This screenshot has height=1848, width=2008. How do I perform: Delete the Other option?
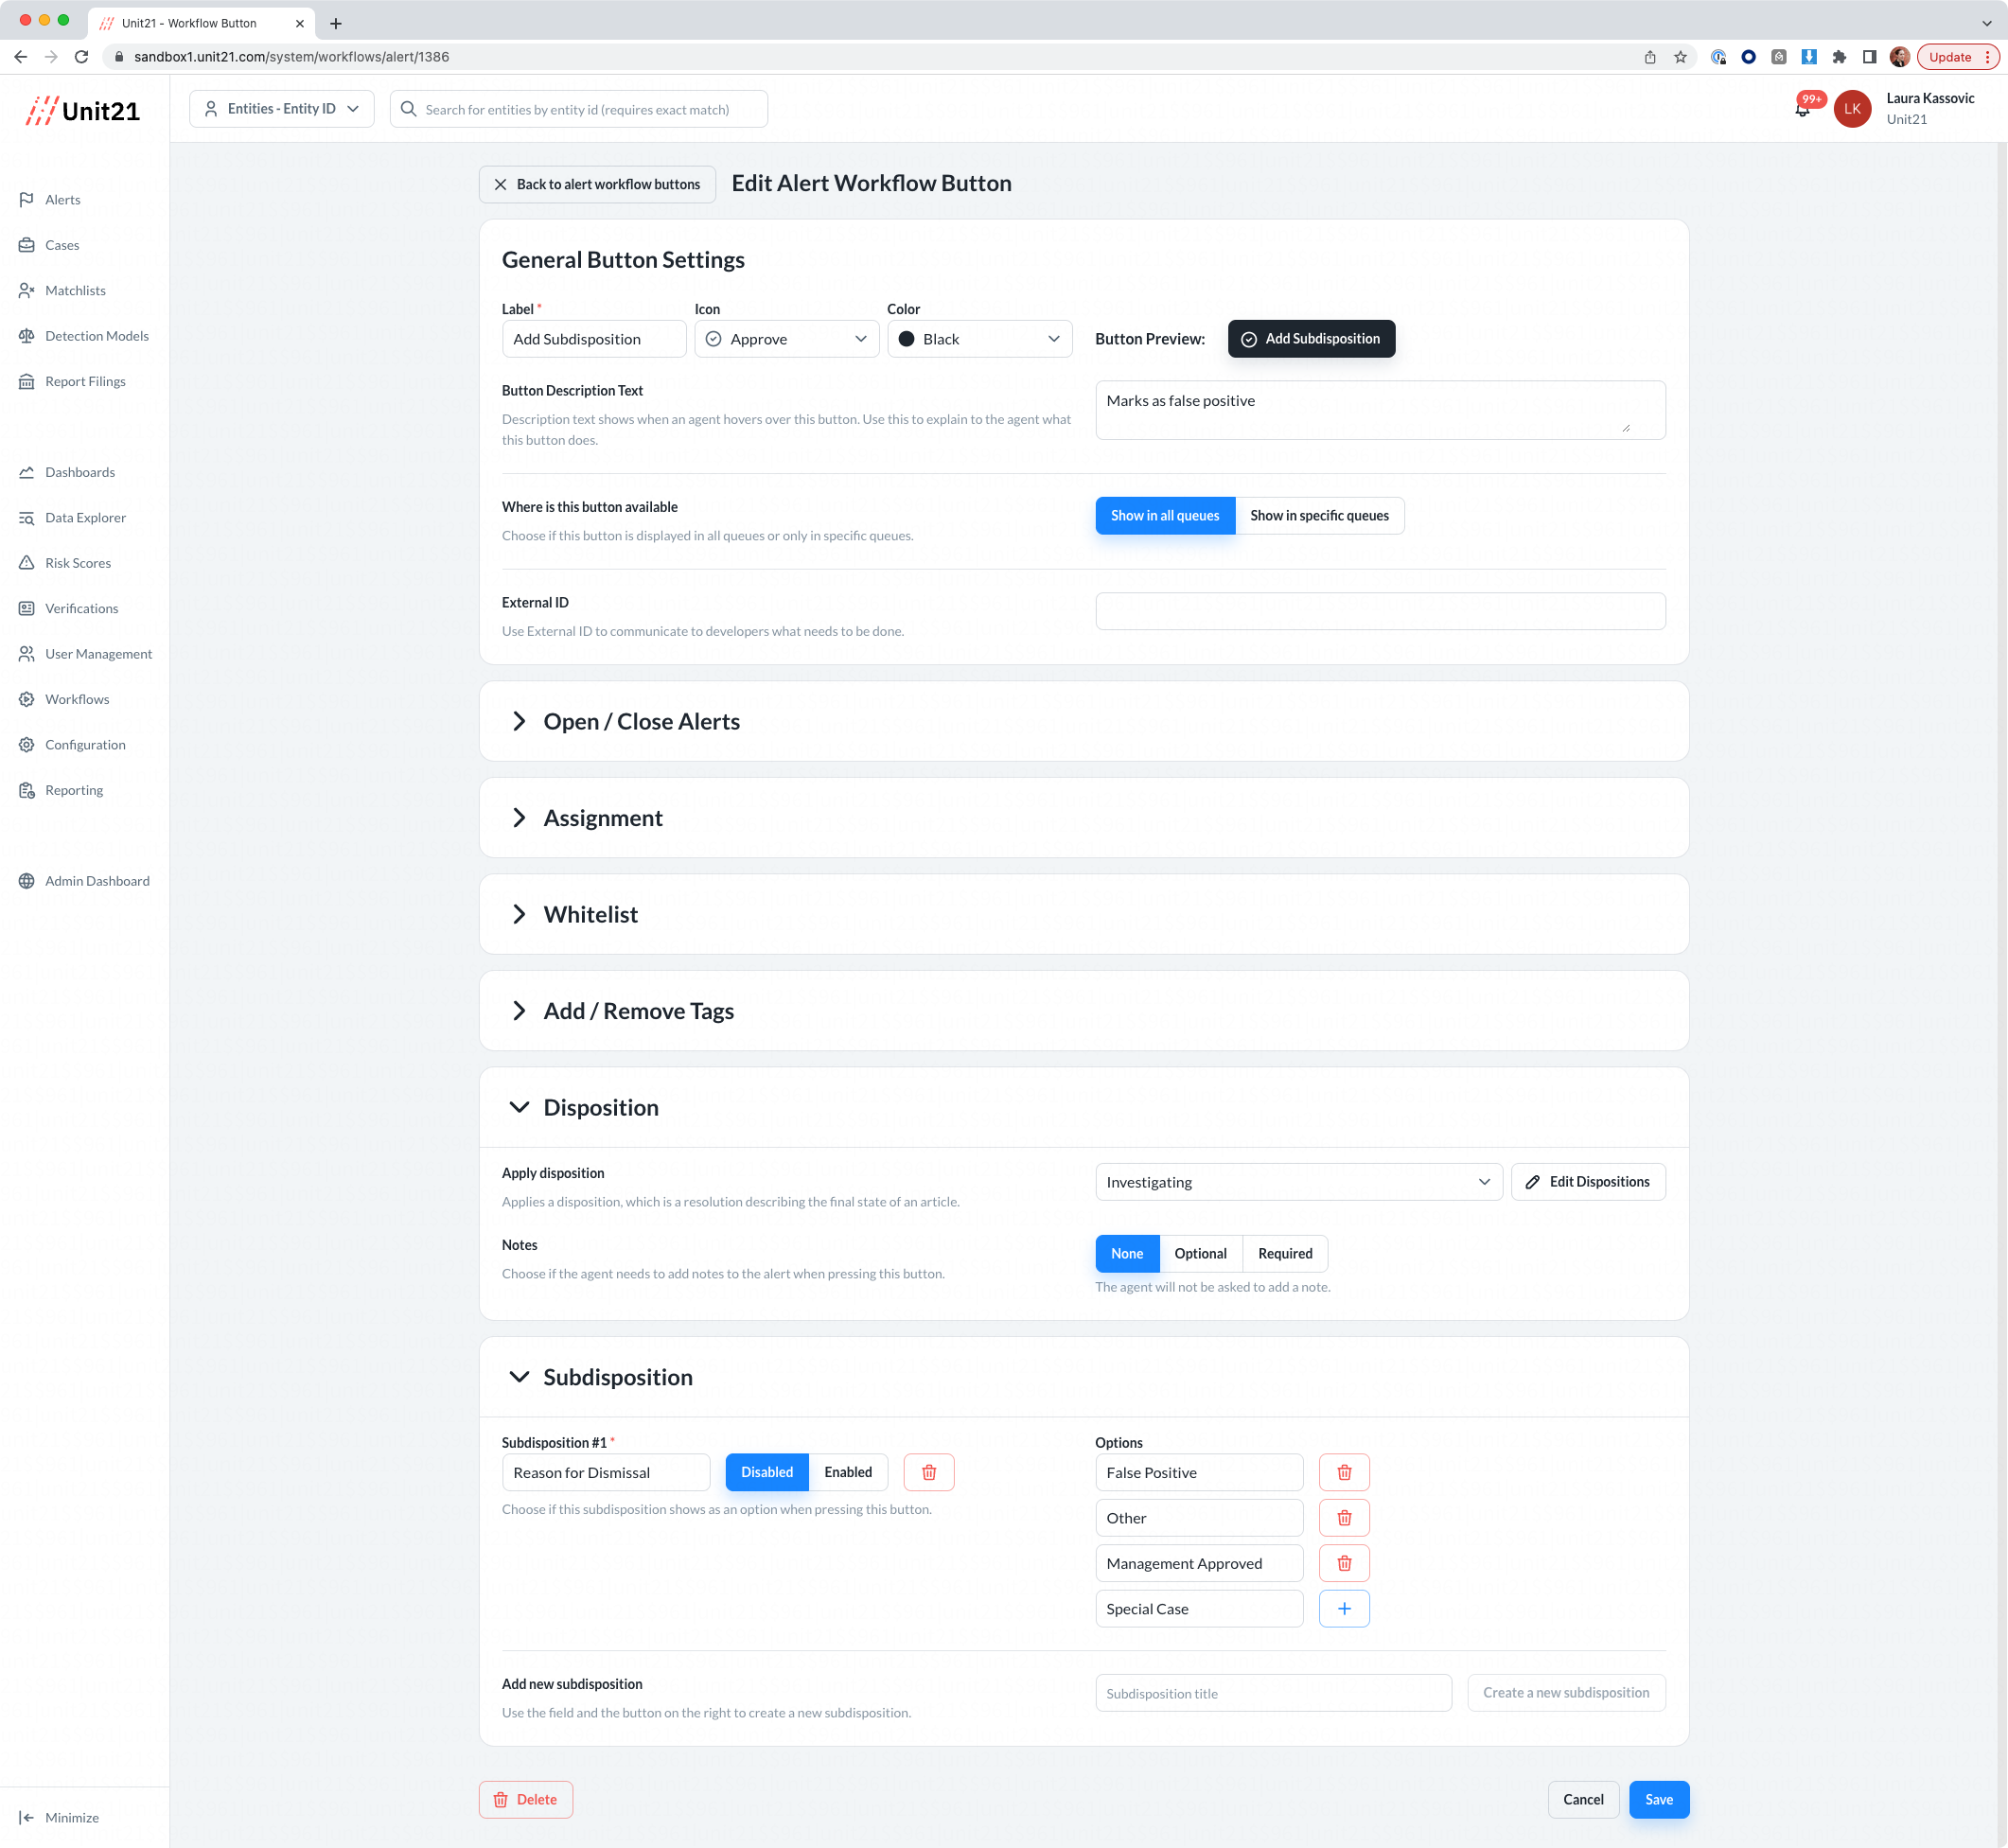[1344, 1518]
